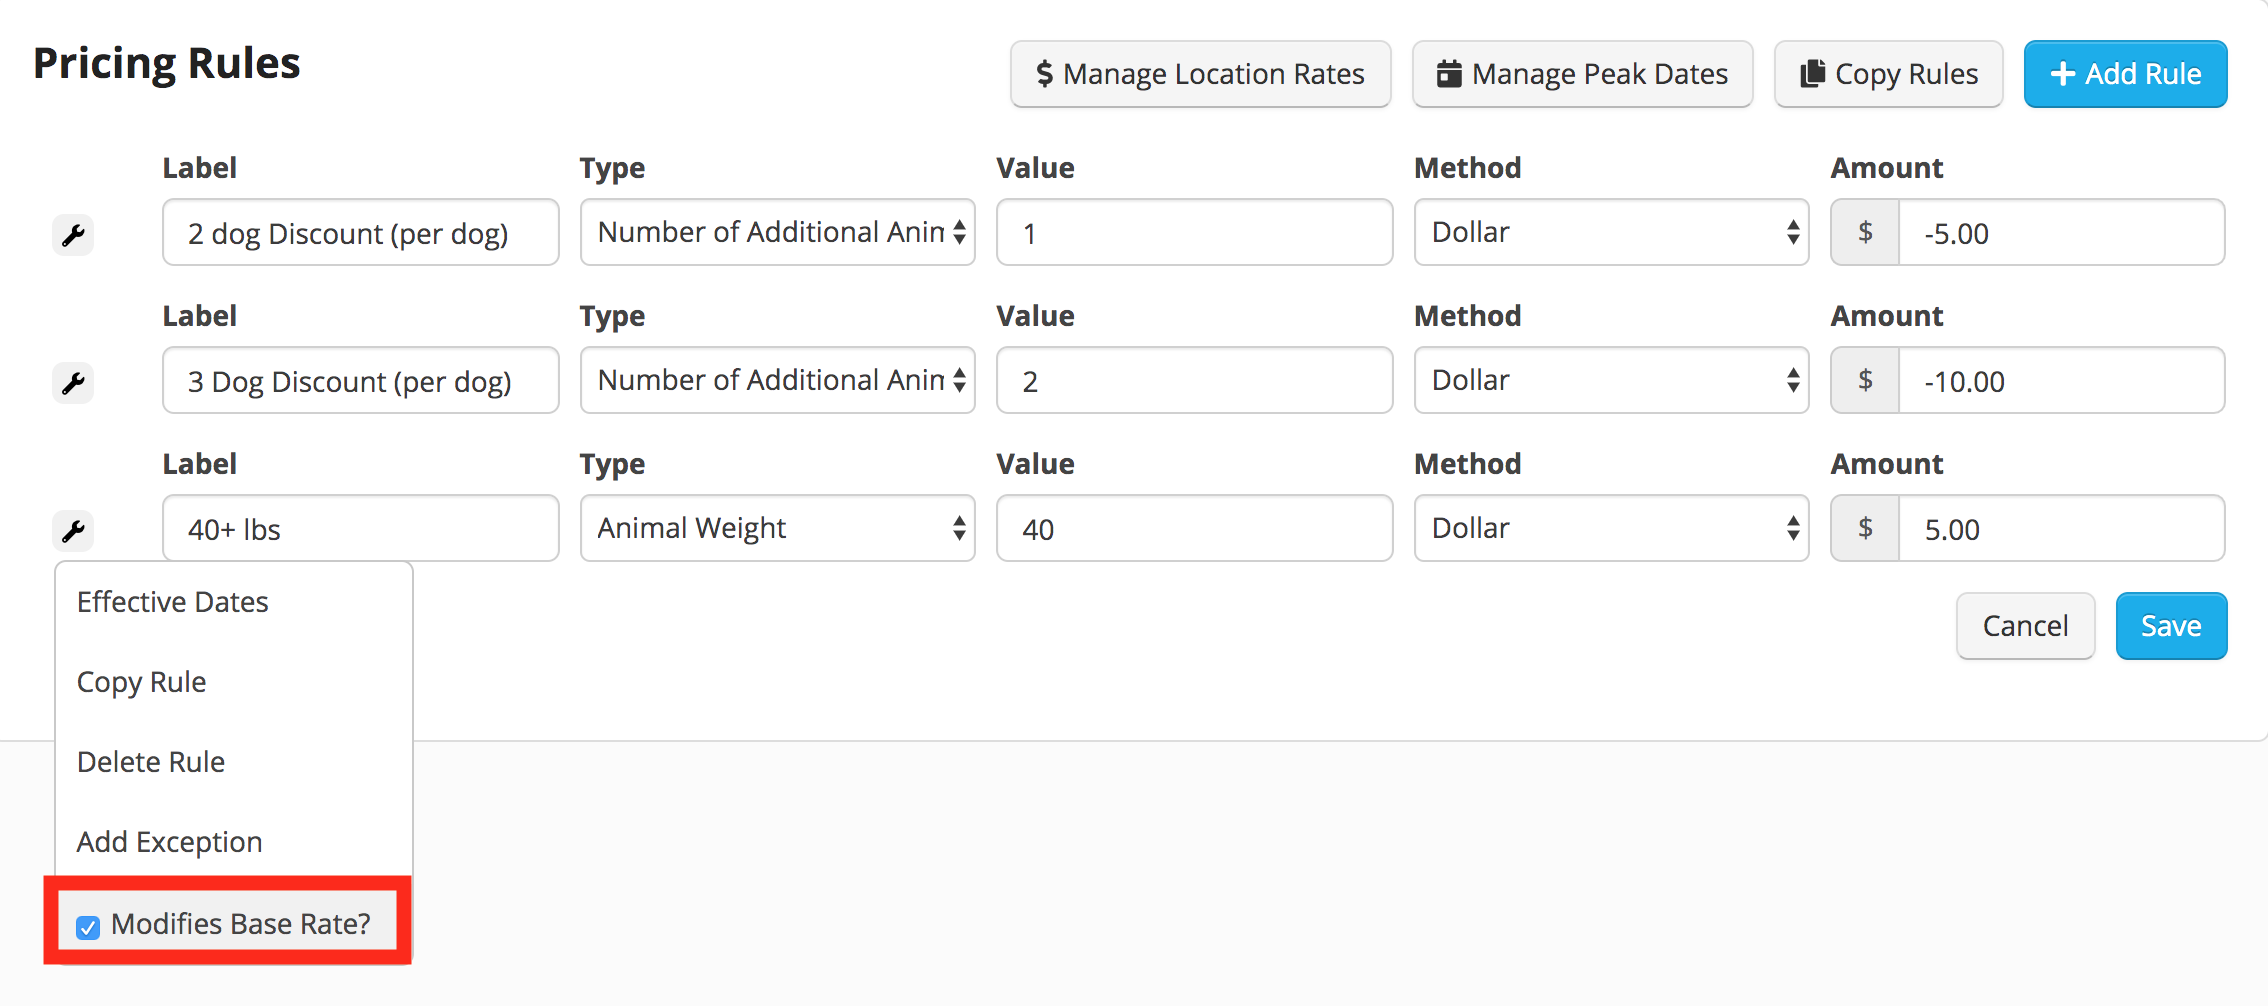Viewport: 2268px width, 1006px height.
Task: Select Add Exception in the dropdown menu
Action: [x=168, y=841]
